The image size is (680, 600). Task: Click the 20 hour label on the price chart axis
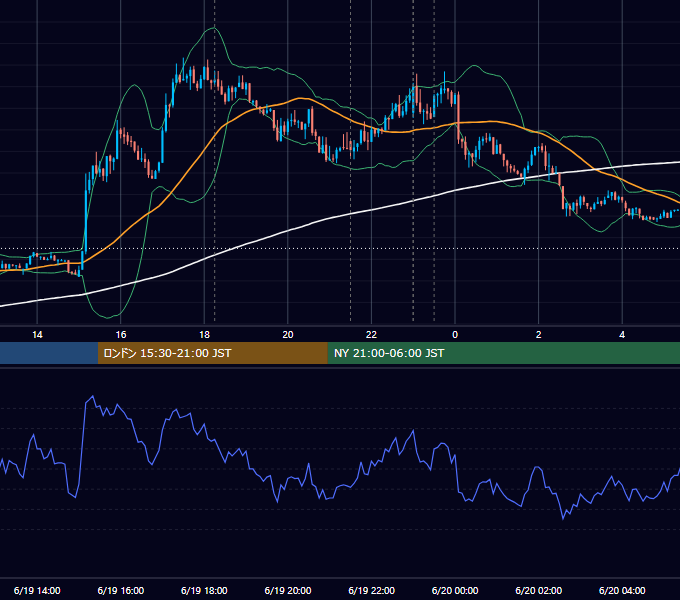(x=288, y=335)
